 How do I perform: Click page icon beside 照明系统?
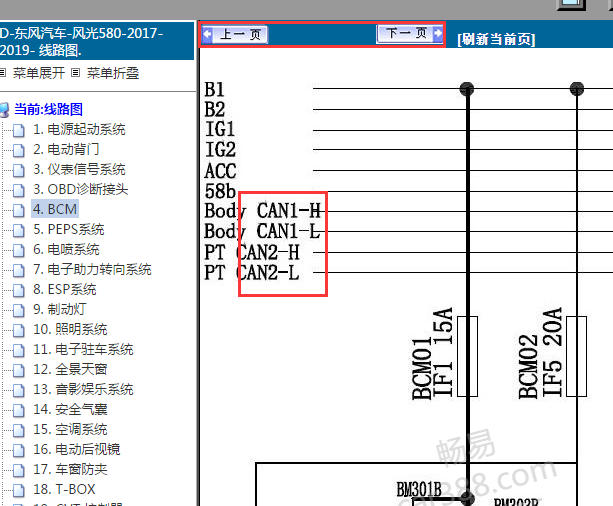(18, 330)
